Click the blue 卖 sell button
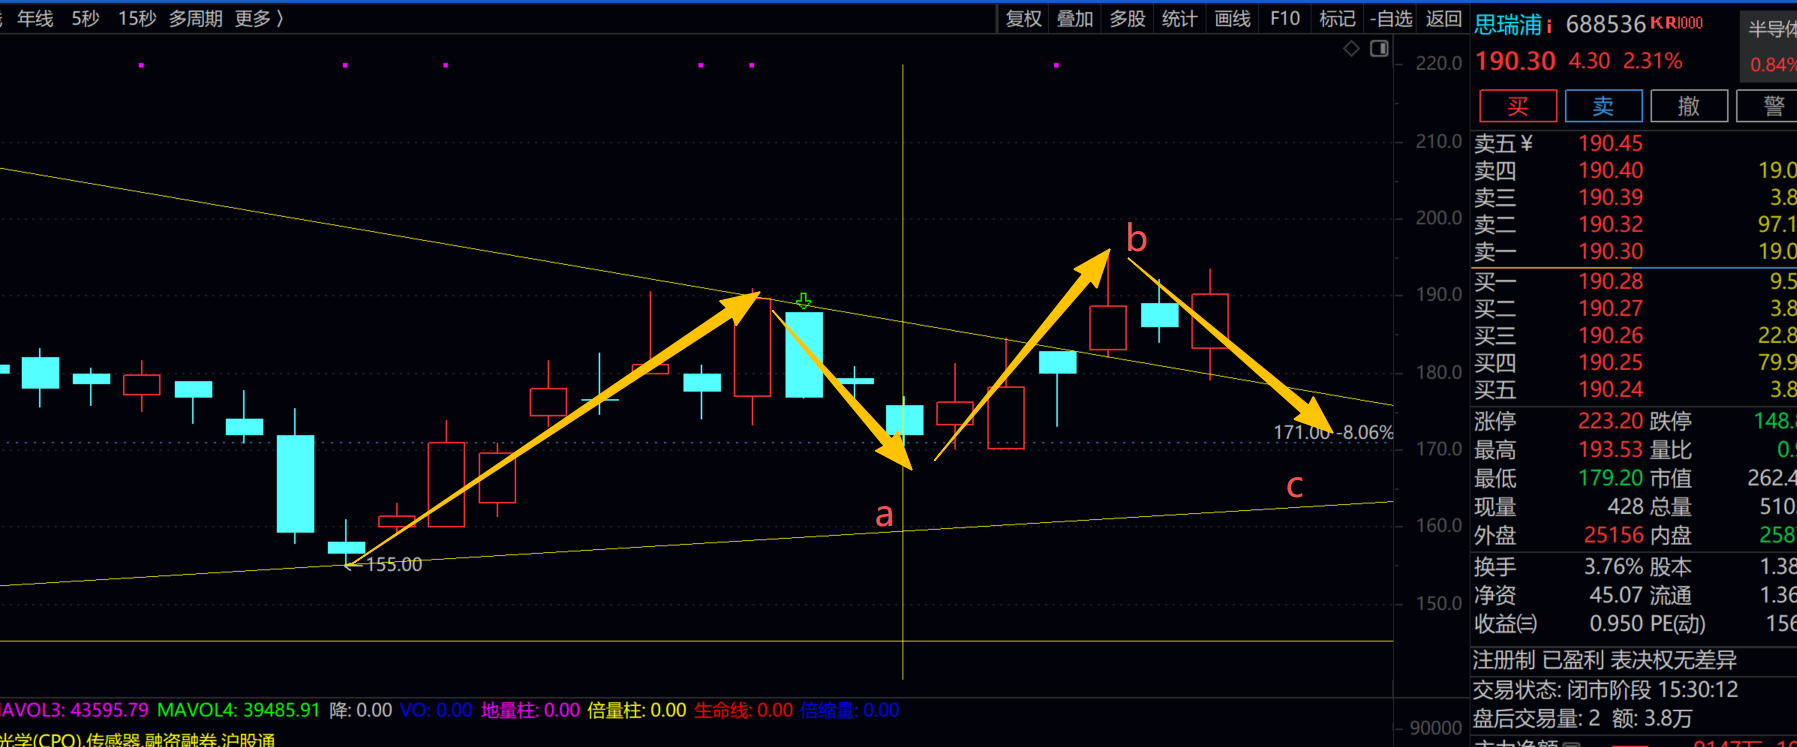Viewport: 1797px width, 747px height. pyautogui.click(x=1603, y=106)
